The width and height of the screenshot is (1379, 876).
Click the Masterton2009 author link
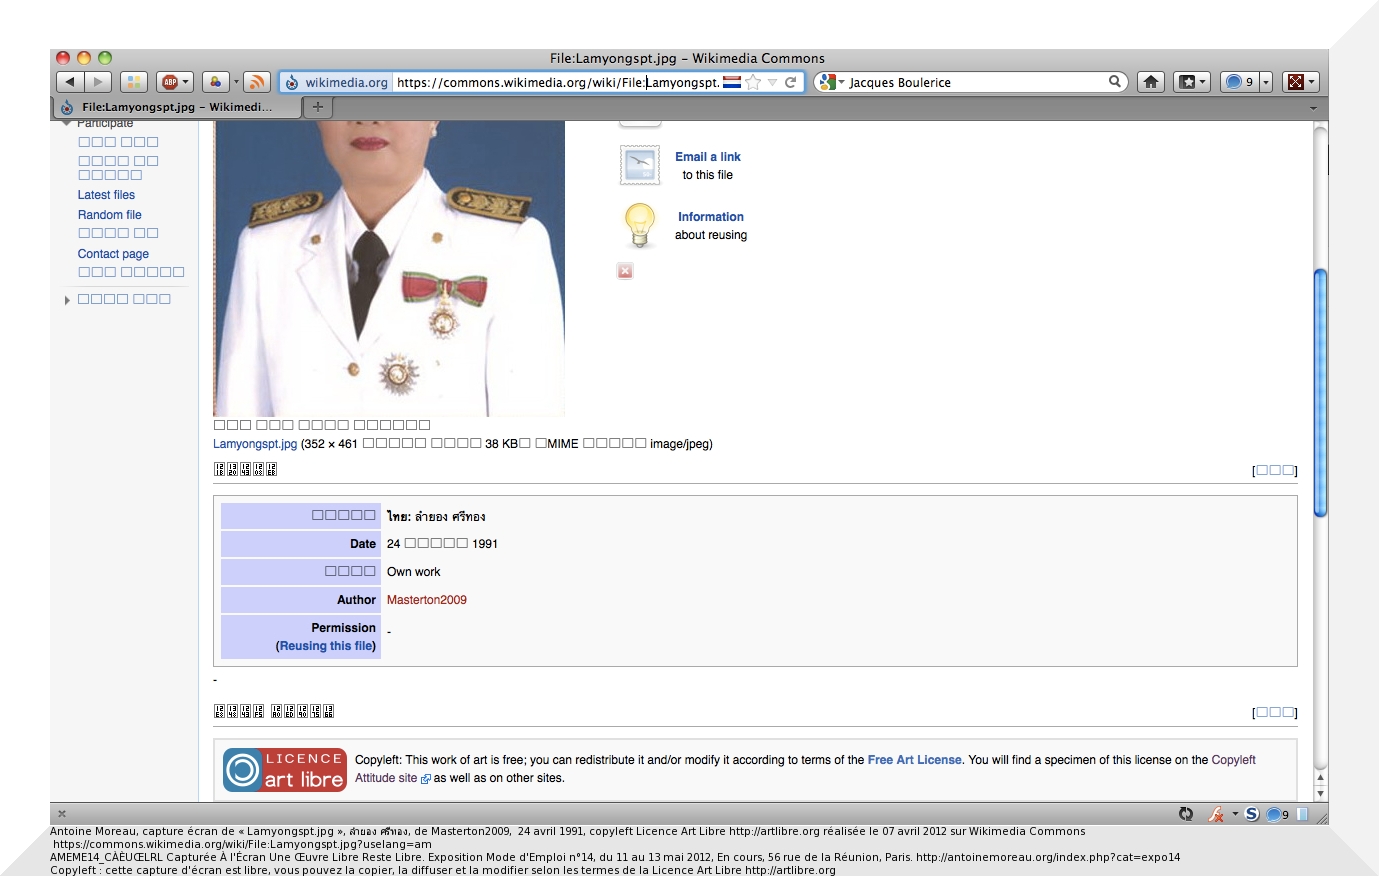click(427, 600)
